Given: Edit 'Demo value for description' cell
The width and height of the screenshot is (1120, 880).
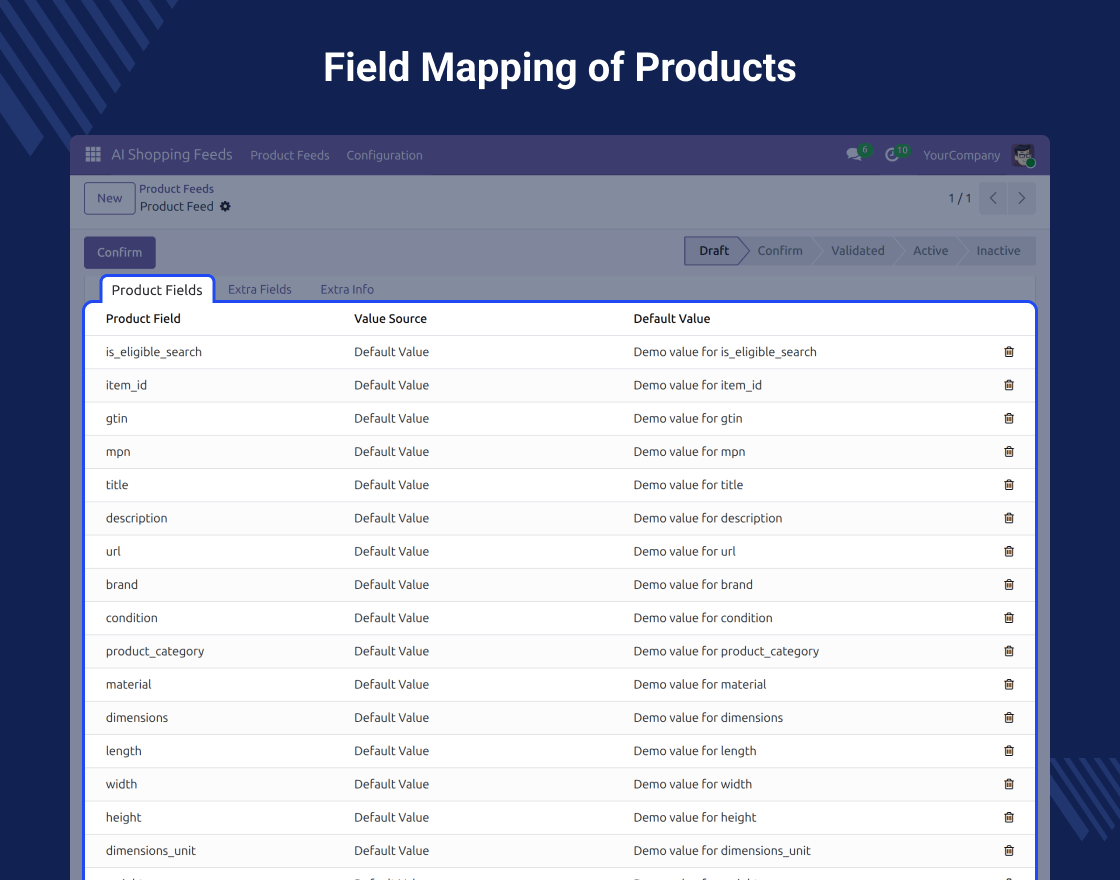Looking at the screenshot, I should coord(708,518).
